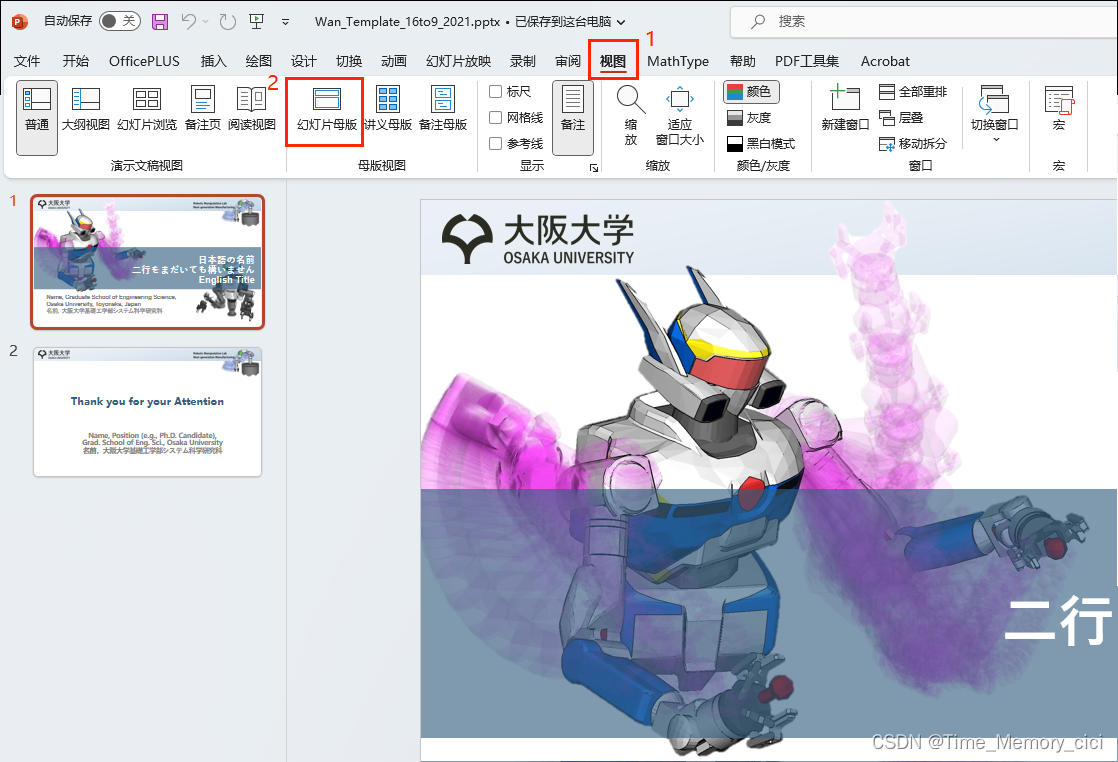Select slide 2 Thank you thumbnail
The height and width of the screenshot is (762, 1118).
pos(148,411)
